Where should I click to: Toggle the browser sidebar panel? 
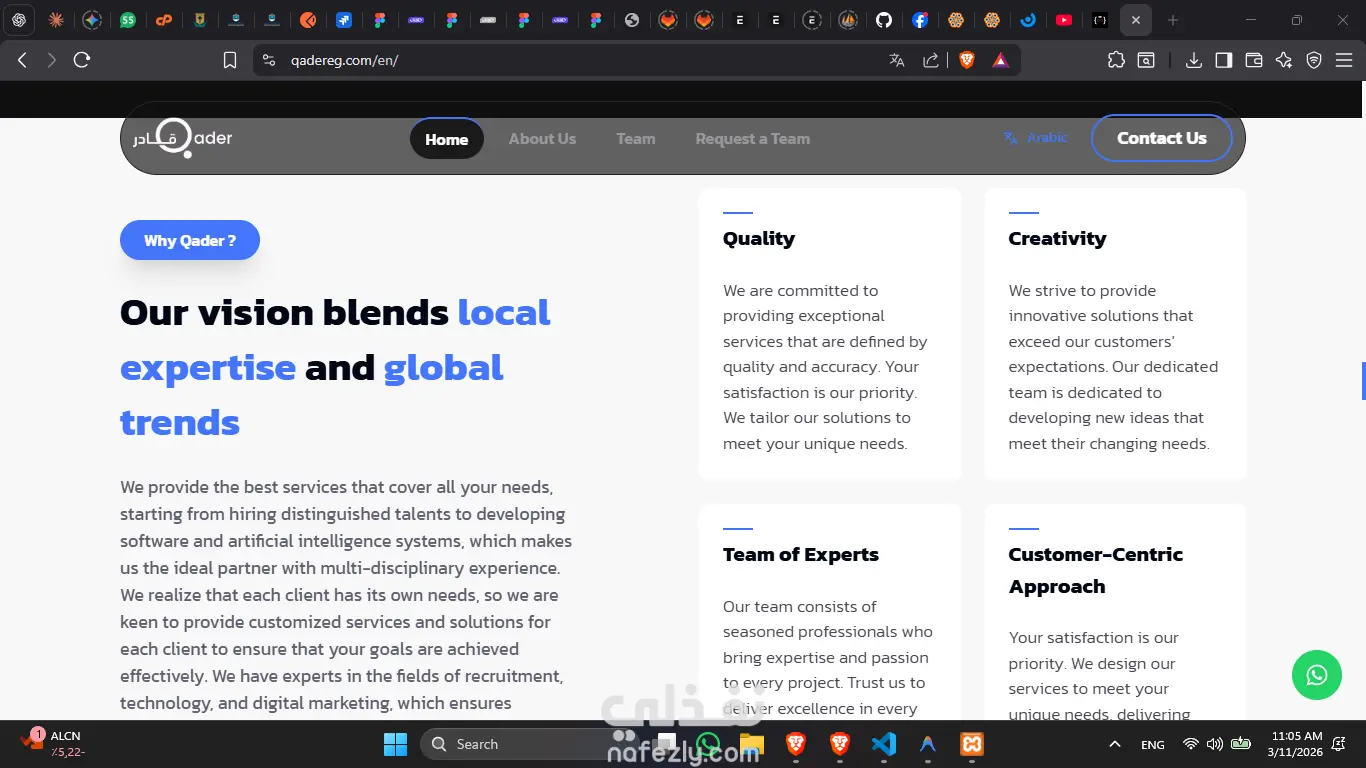pyautogui.click(x=1223, y=60)
